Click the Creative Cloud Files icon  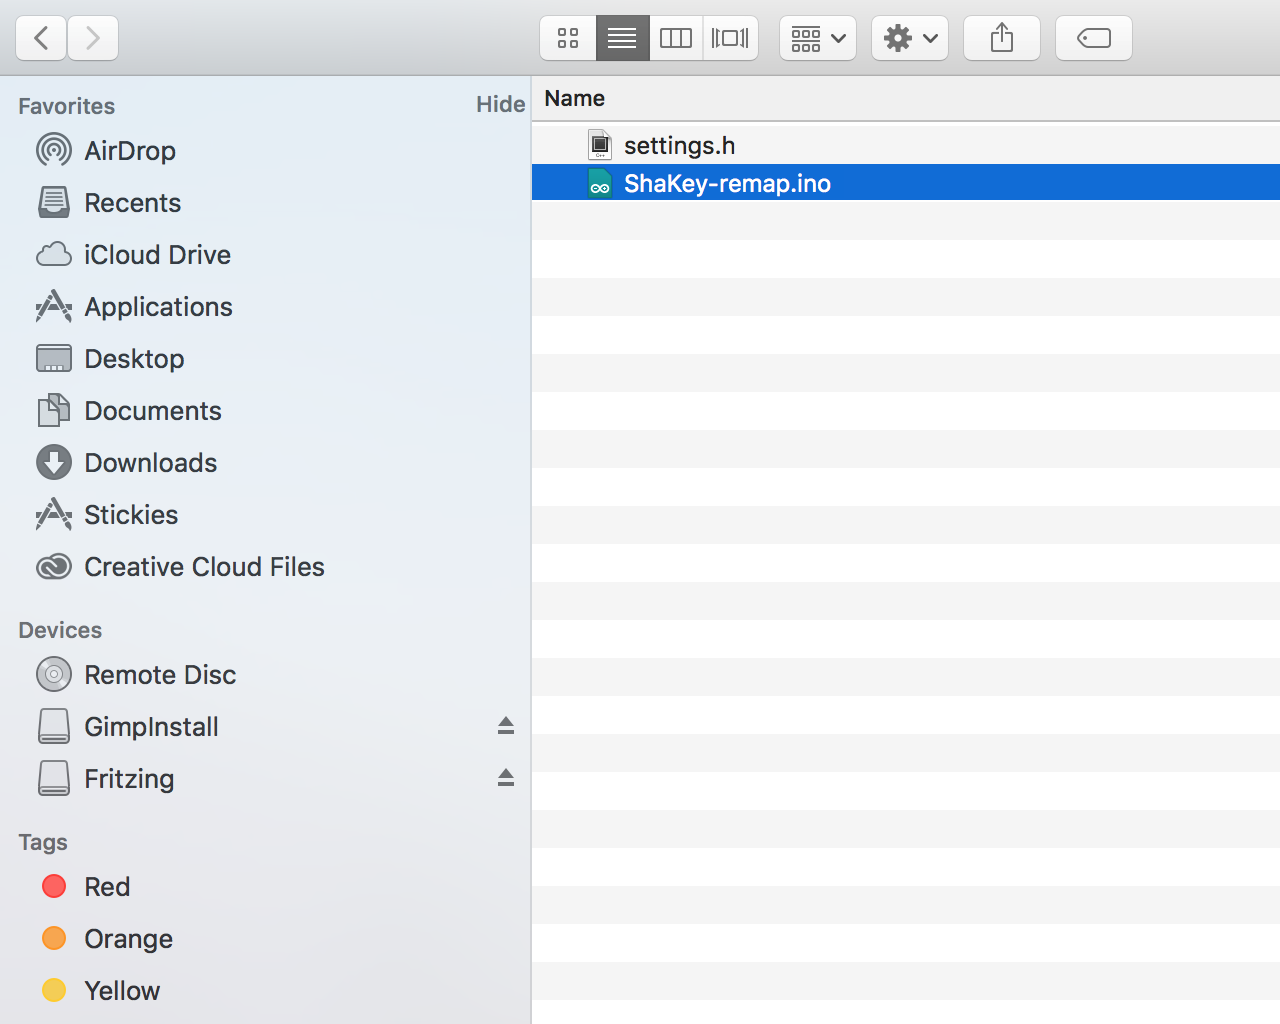54,567
